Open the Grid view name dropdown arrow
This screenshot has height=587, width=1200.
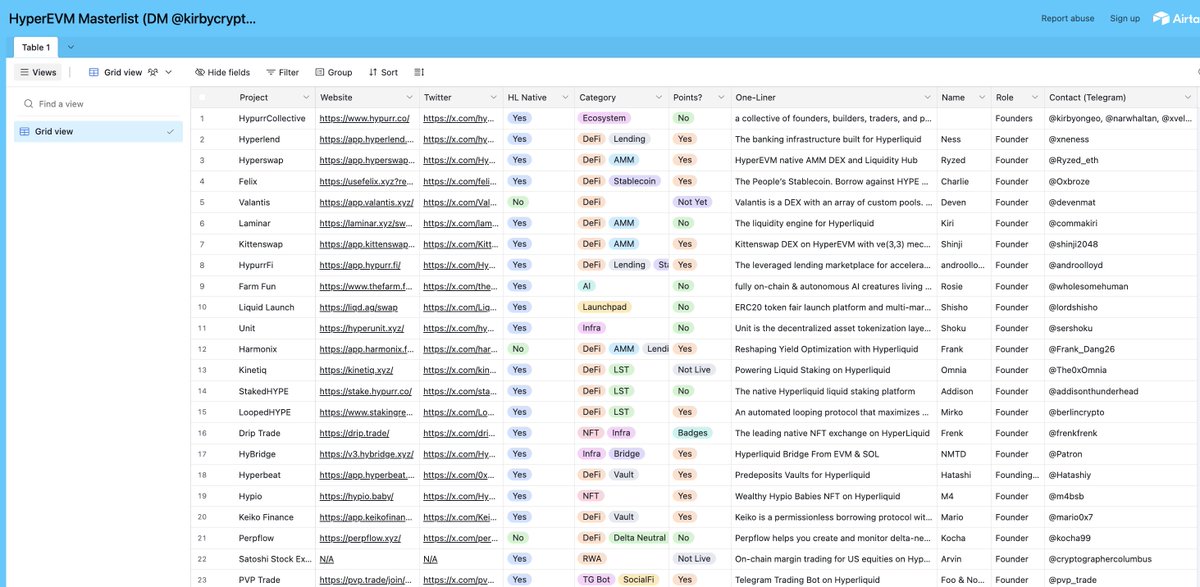click(x=169, y=72)
